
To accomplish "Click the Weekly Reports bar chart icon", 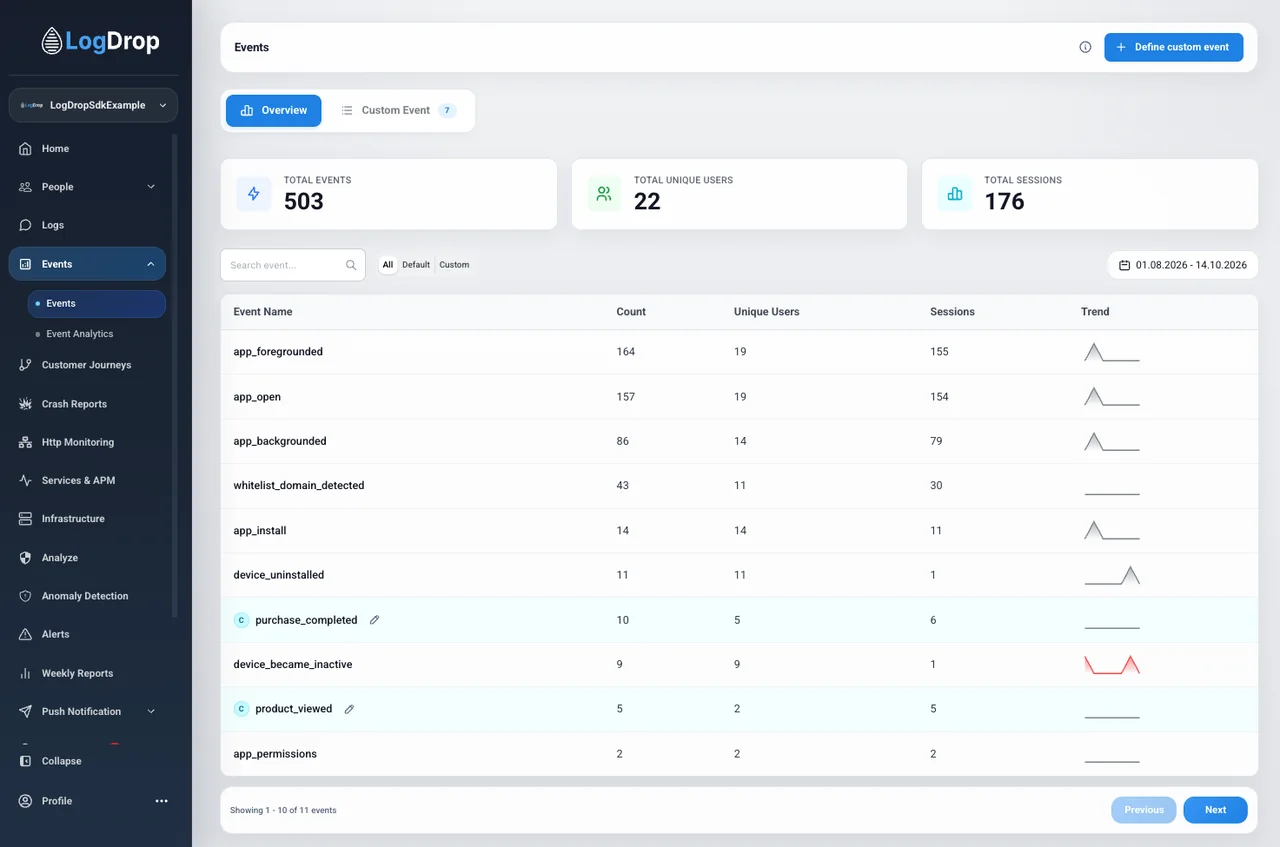I will pos(26,673).
